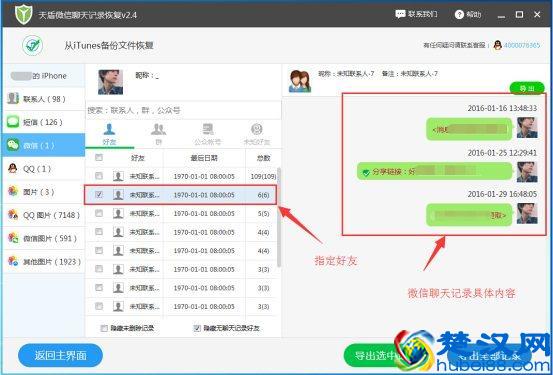Click the green checkmark iTunes recovery icon
The height and width of the screenshot is (375, 553).
(x=32, y=46)
